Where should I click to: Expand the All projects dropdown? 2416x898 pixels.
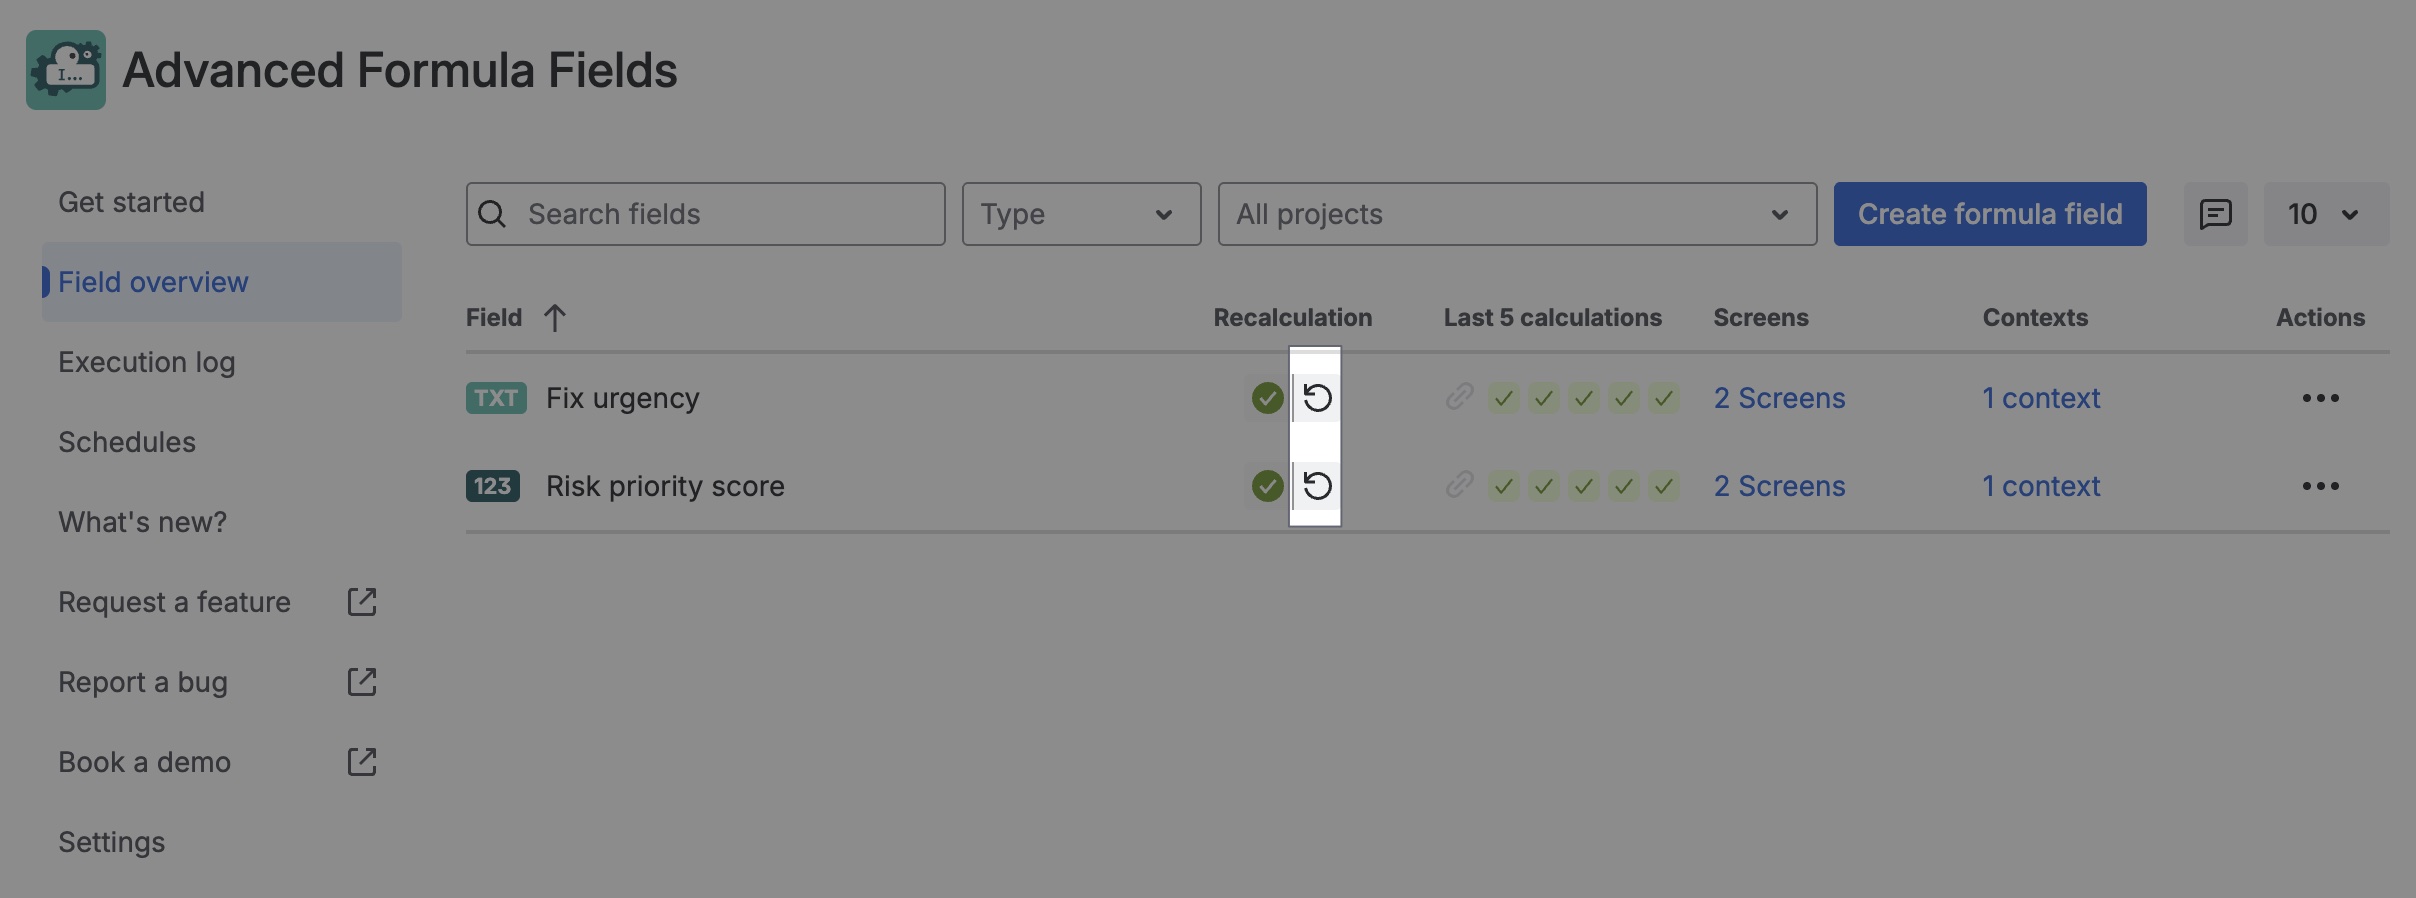1517,214
